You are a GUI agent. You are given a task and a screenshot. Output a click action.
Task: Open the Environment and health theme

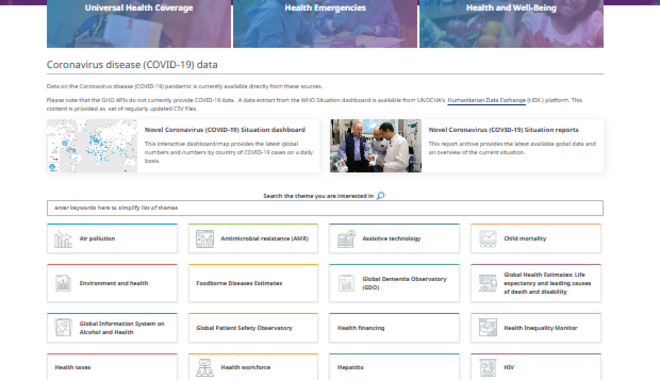[x=112, y=283]
